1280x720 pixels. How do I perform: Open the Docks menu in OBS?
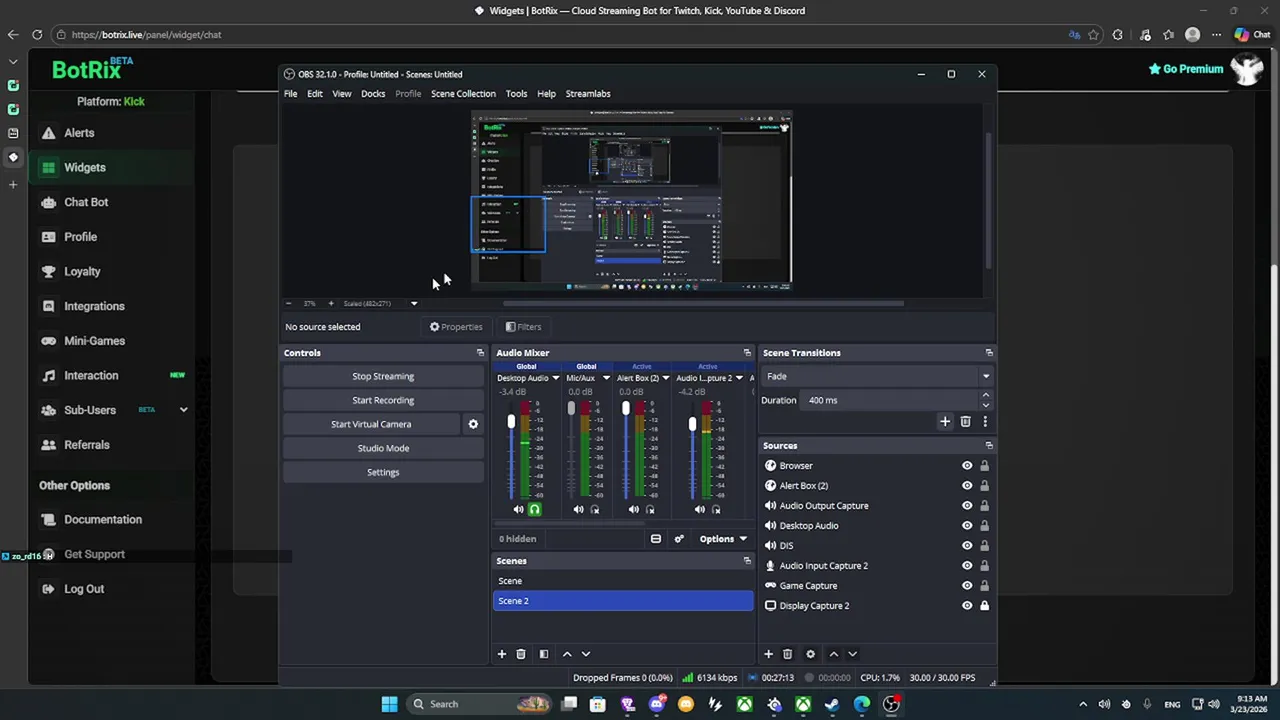point(373,94)
